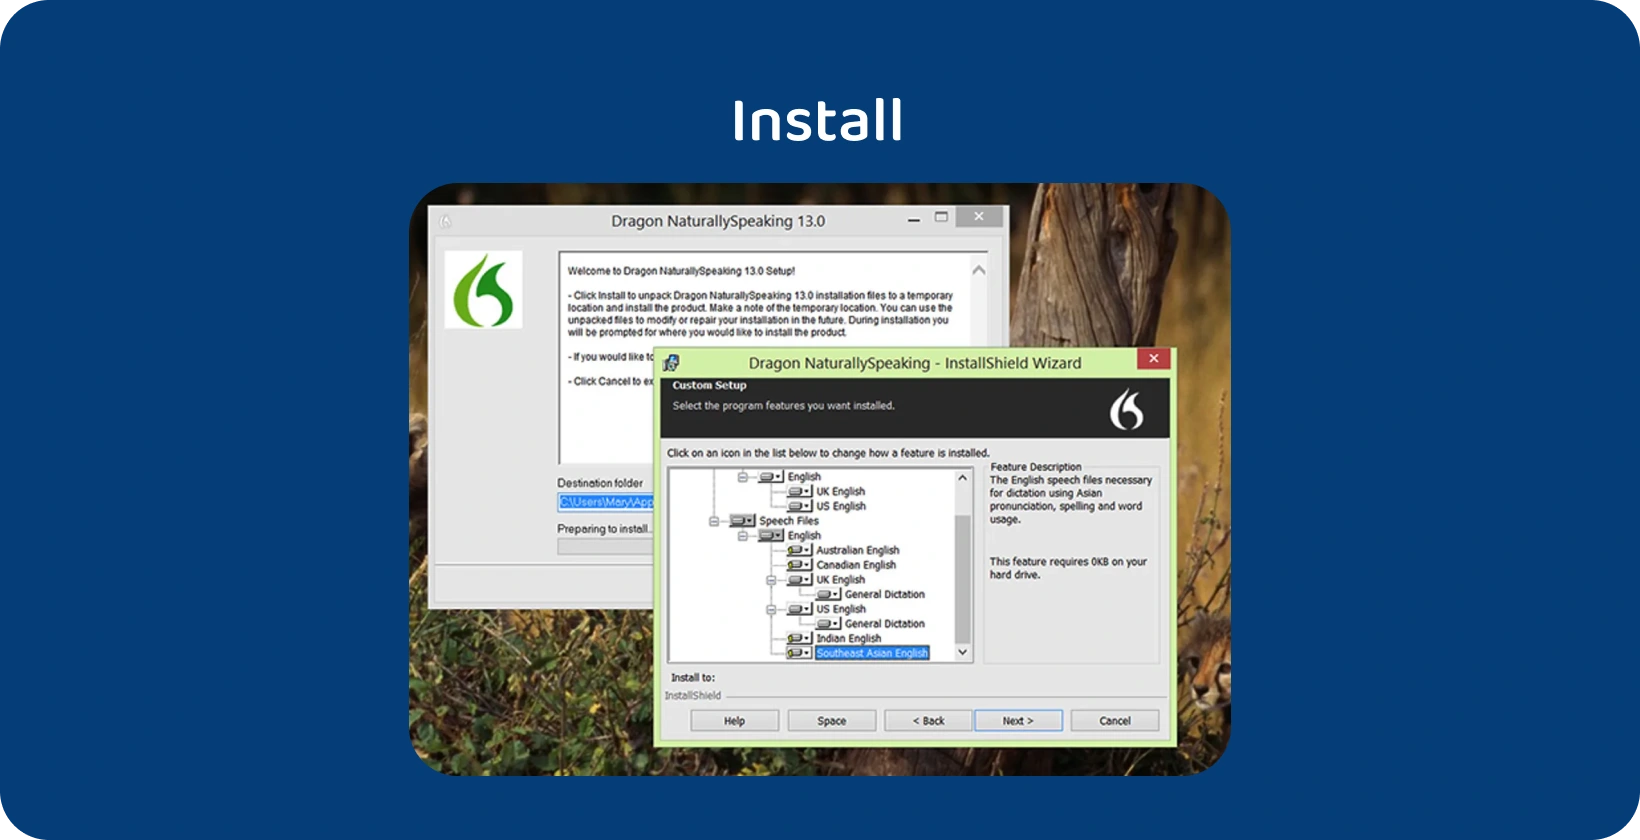Collapse the English node above Speech Files
Viewport: 1640px width, 840px height.
coord(743,477)
